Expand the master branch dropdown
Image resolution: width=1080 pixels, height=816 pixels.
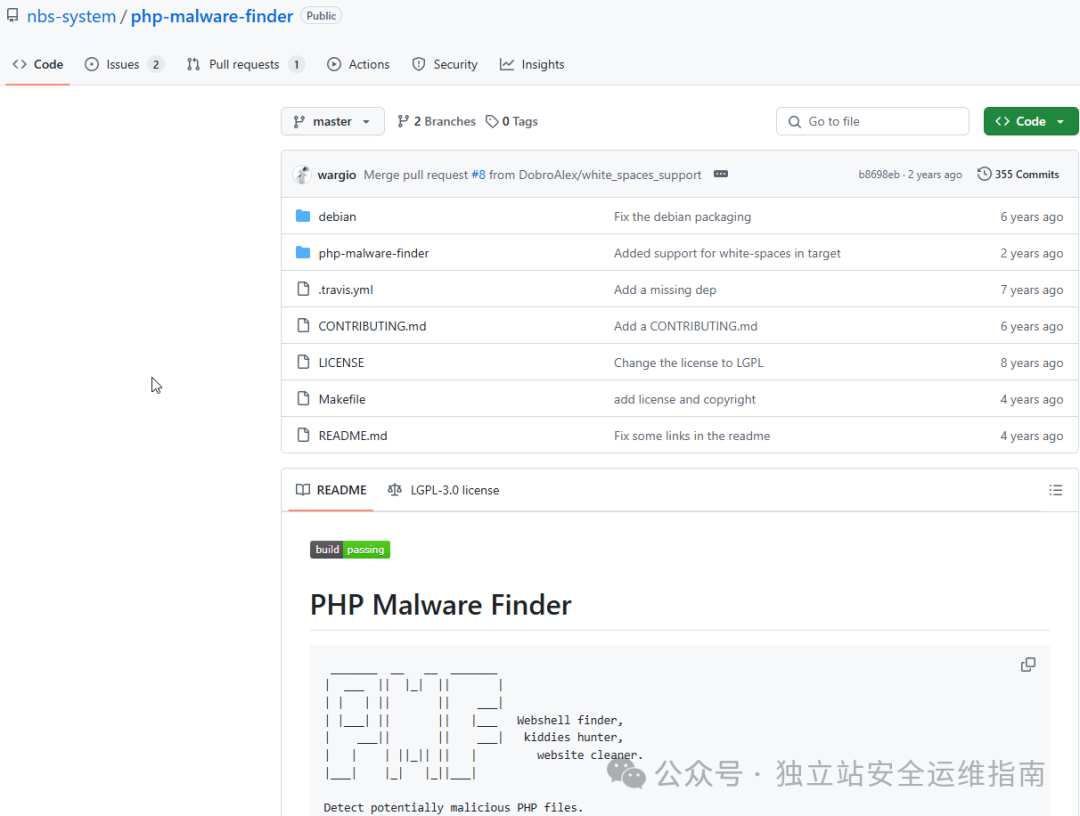click(333, 121)
